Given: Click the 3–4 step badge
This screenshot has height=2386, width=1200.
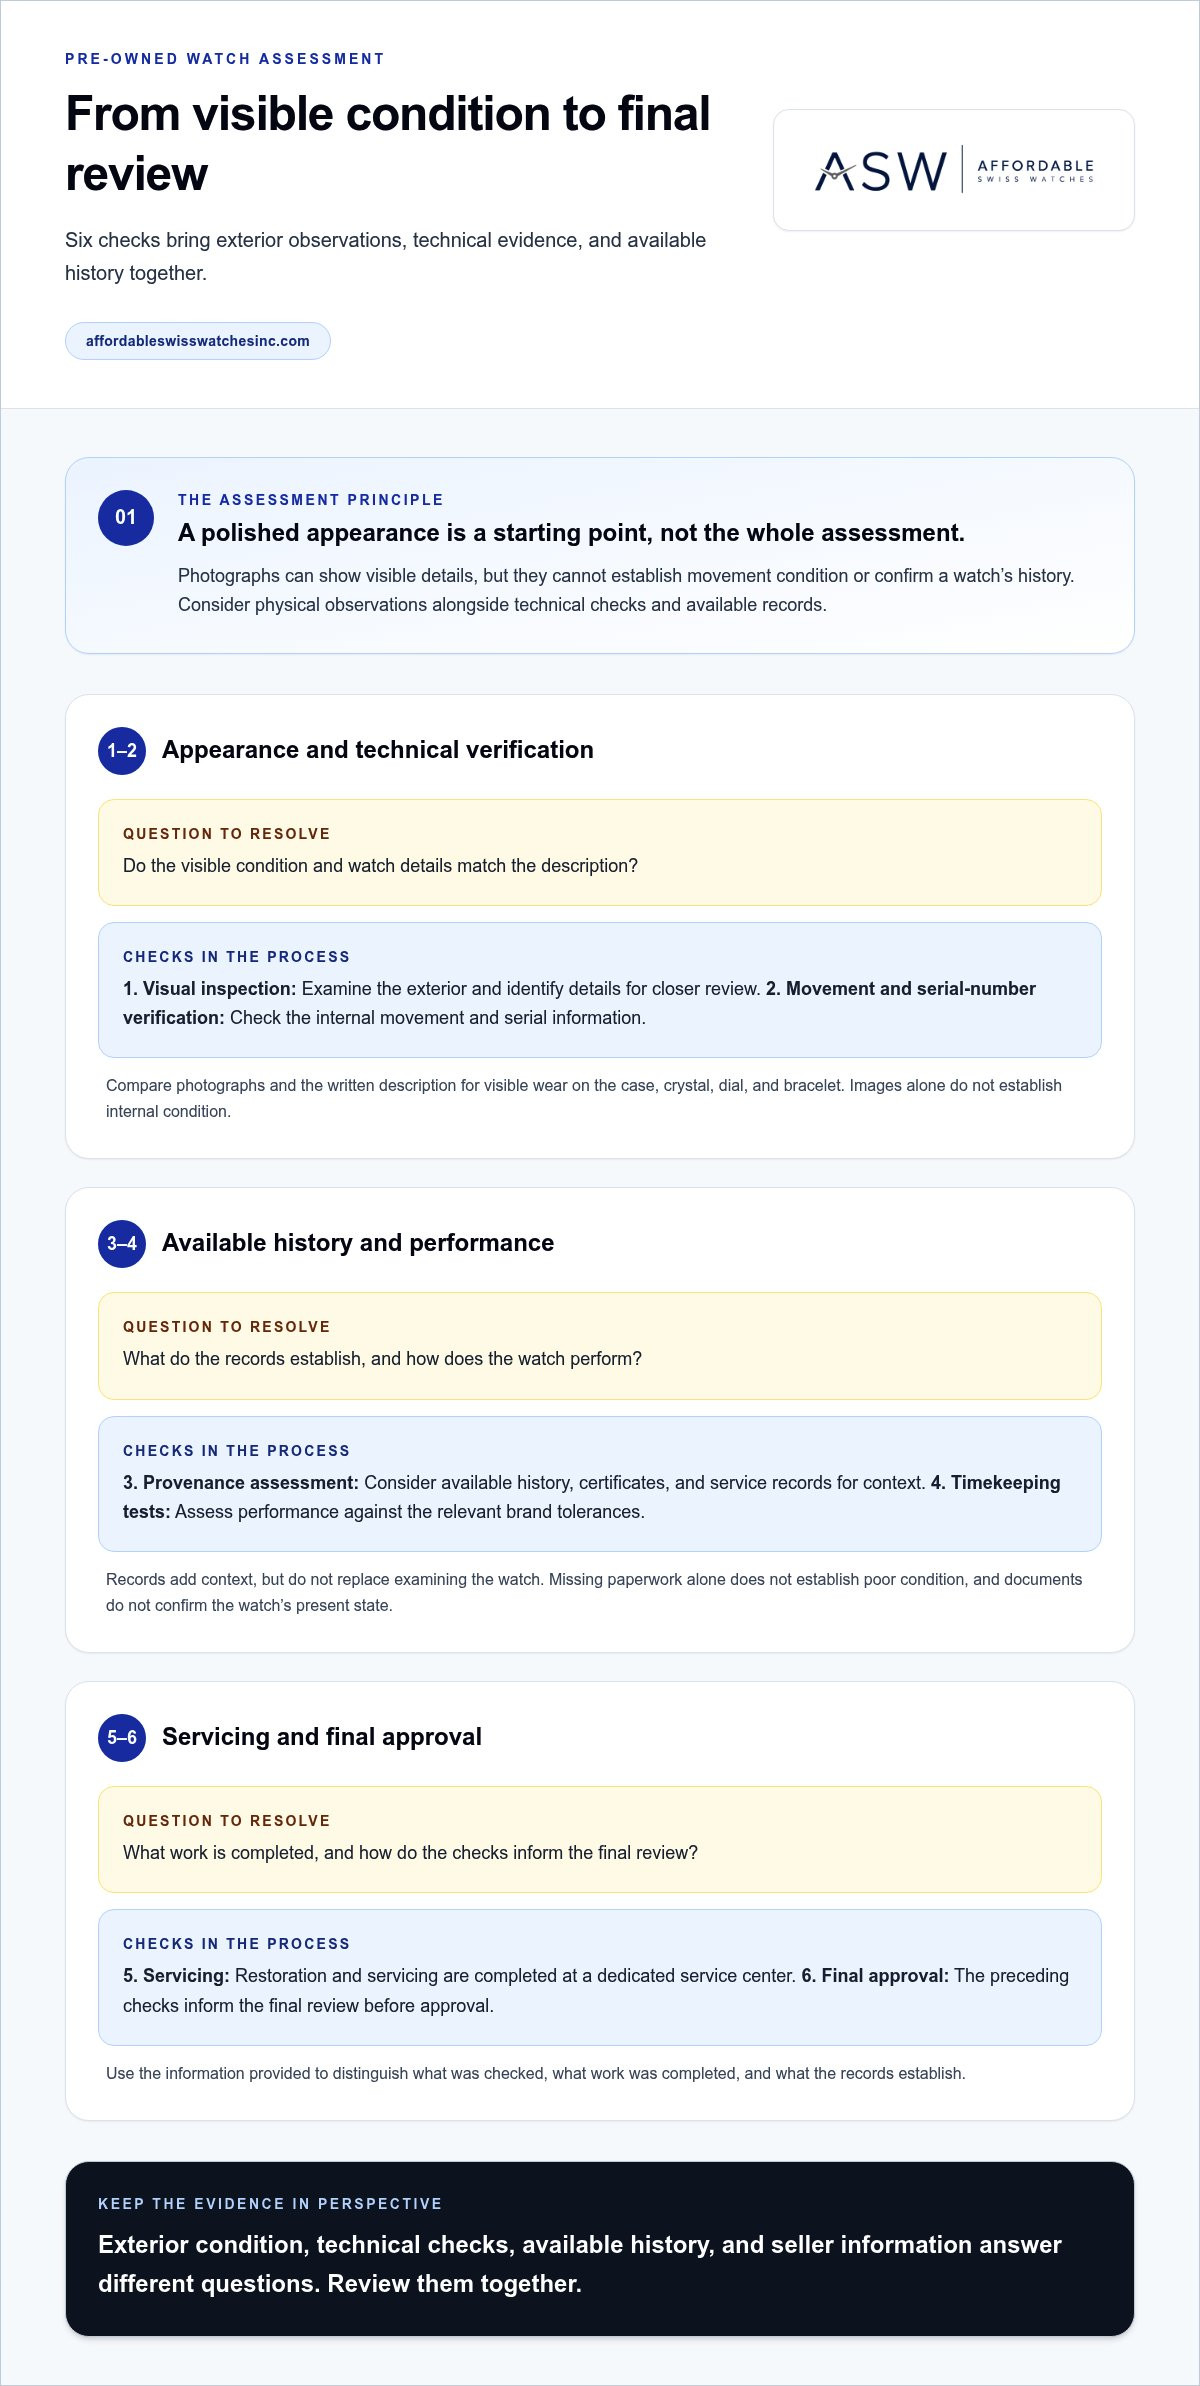Looking at the screenshot, I should click(x=122, y=1243).
